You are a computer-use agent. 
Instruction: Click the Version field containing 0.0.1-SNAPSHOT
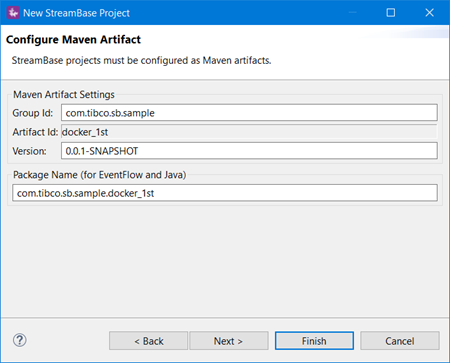pyautogui.click(x=249, y=151)
